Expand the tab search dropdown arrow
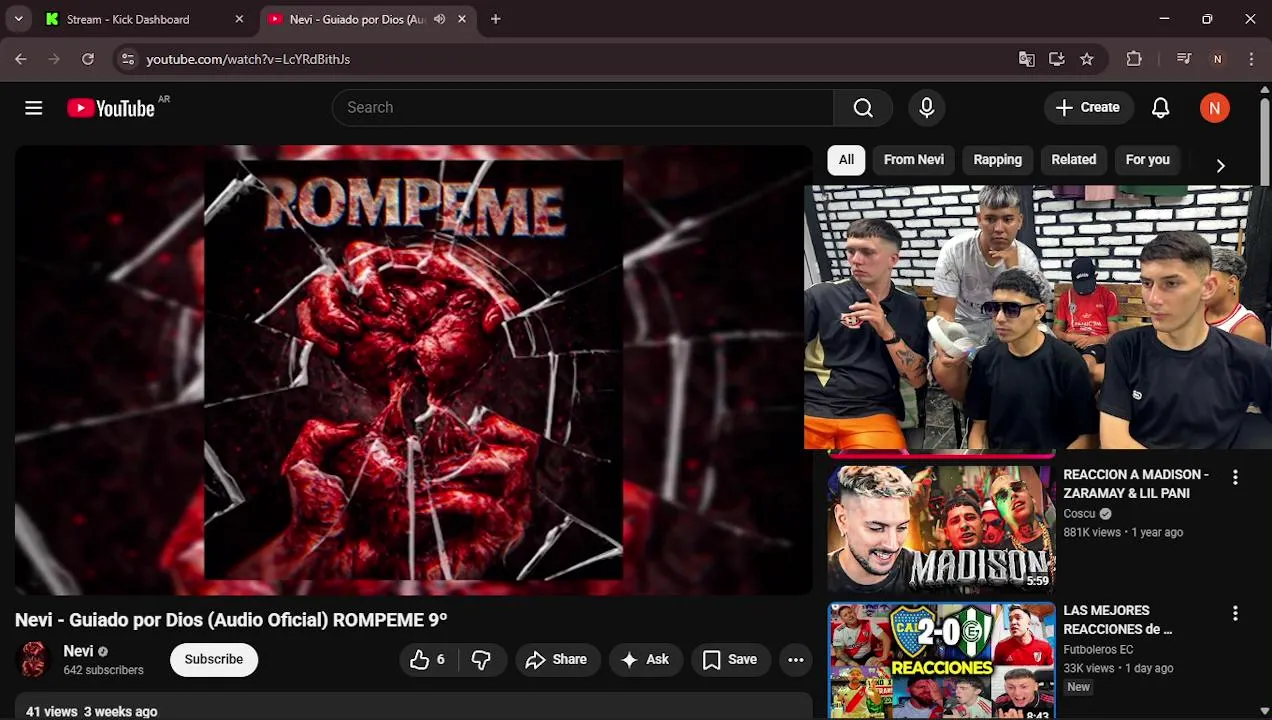 [18, 19]
